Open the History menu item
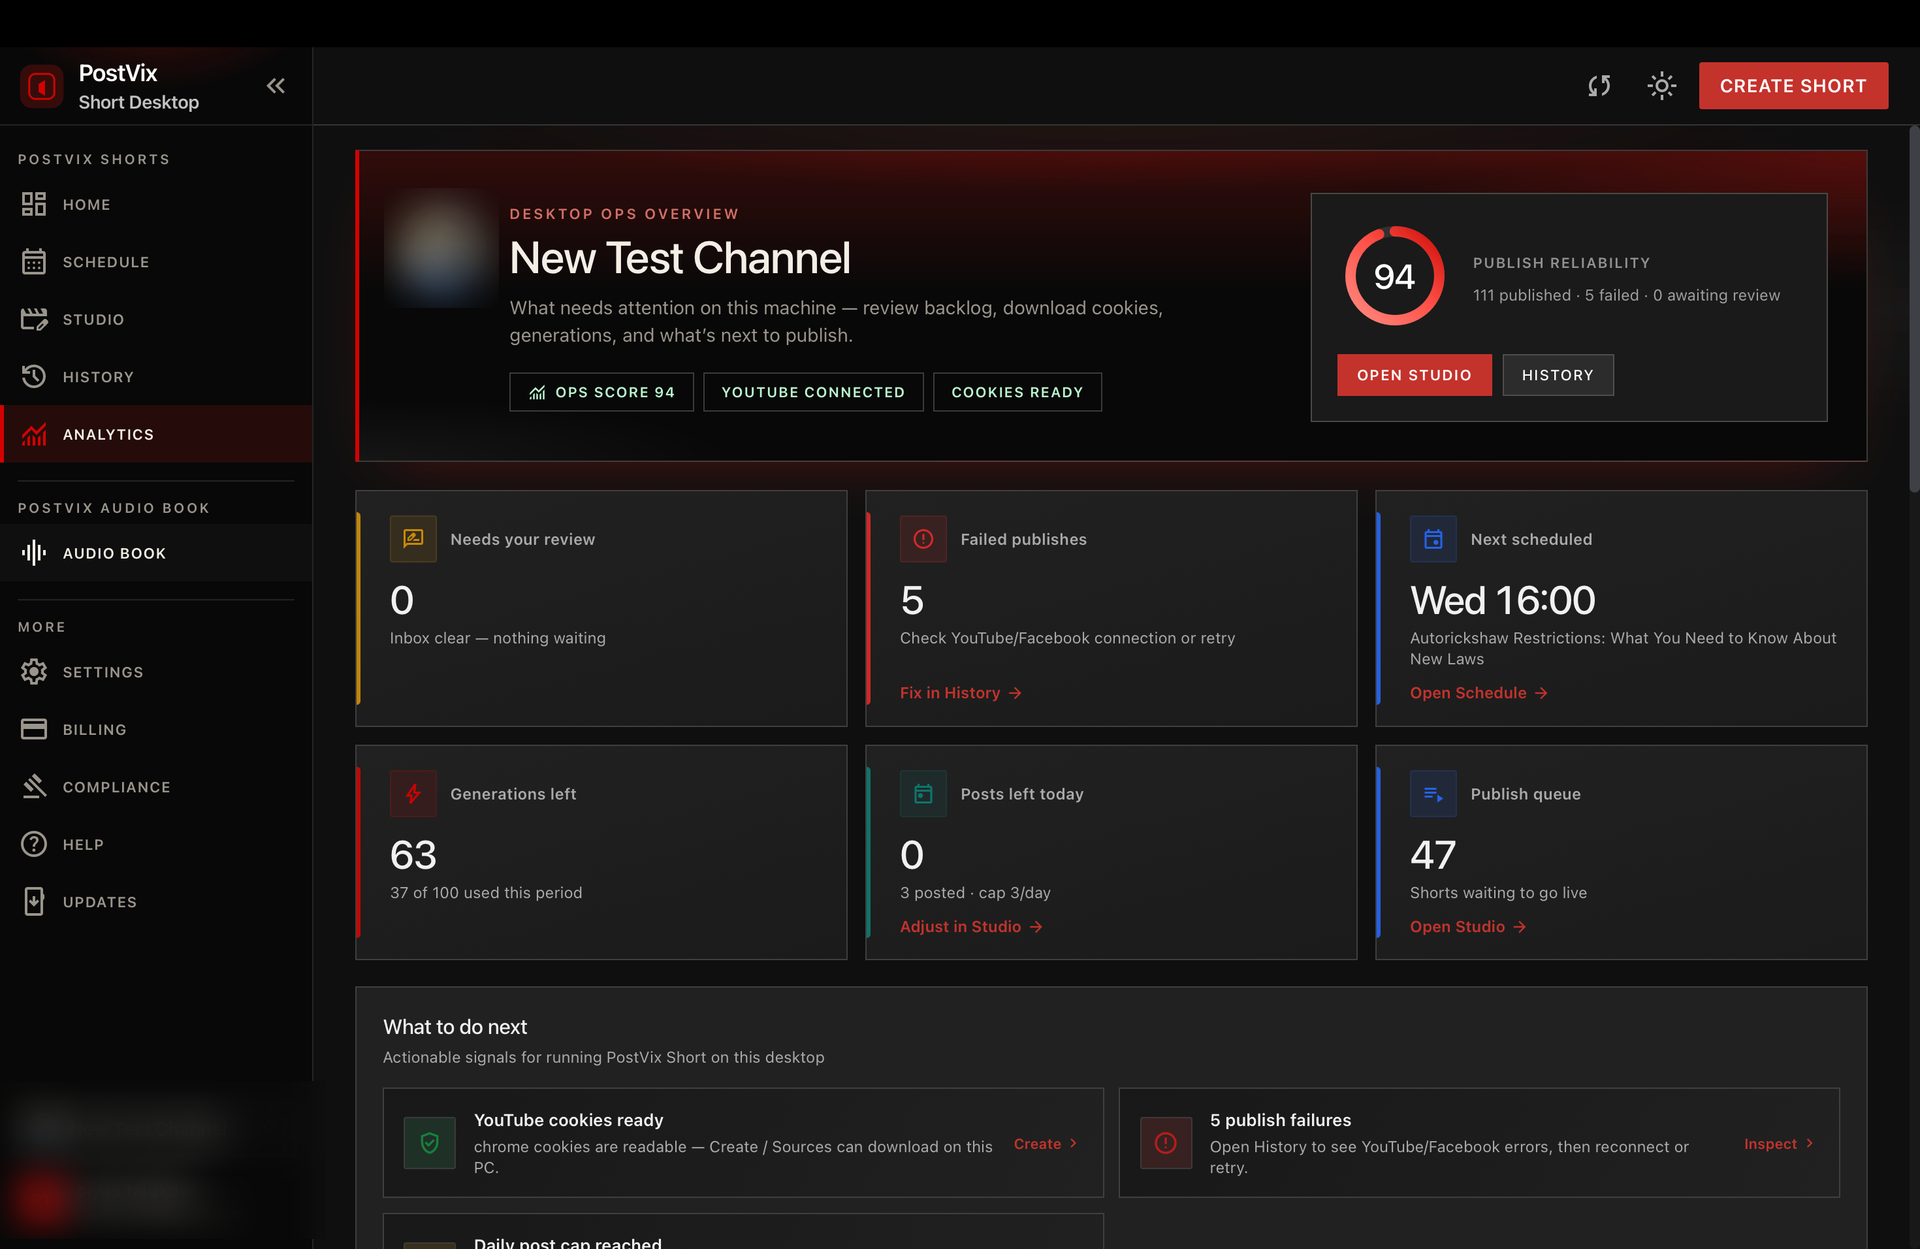 156,377
